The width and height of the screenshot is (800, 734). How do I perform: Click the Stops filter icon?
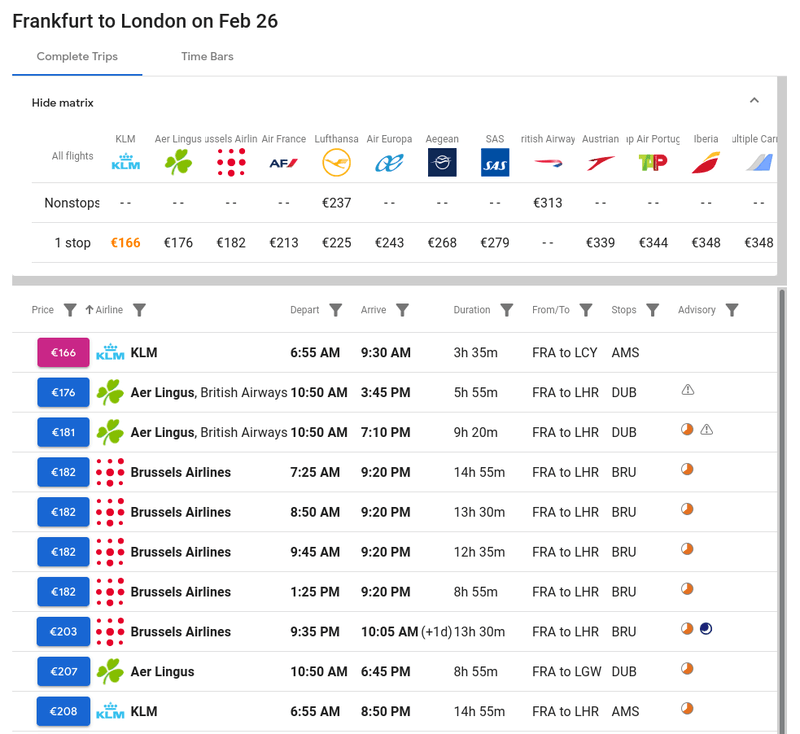[653, 310]
